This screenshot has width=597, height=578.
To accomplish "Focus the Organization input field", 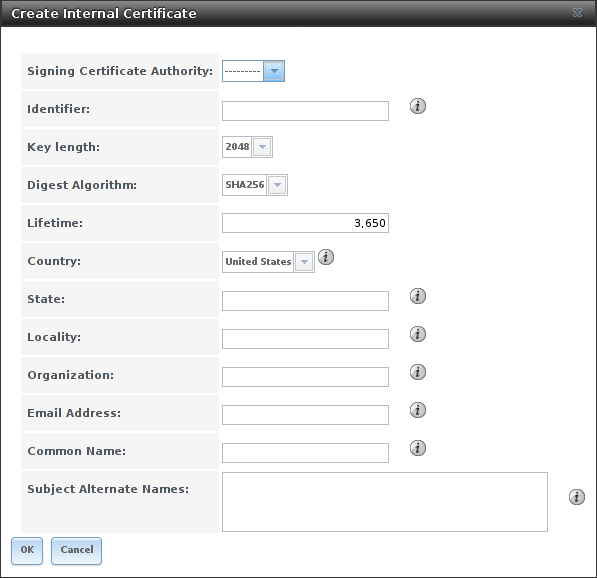I will coord(305,377).
